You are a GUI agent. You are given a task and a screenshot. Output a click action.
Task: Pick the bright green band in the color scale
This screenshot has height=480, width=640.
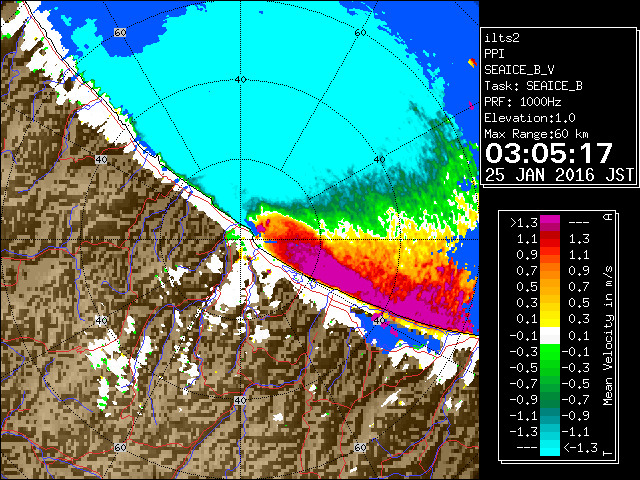point(550,351)
